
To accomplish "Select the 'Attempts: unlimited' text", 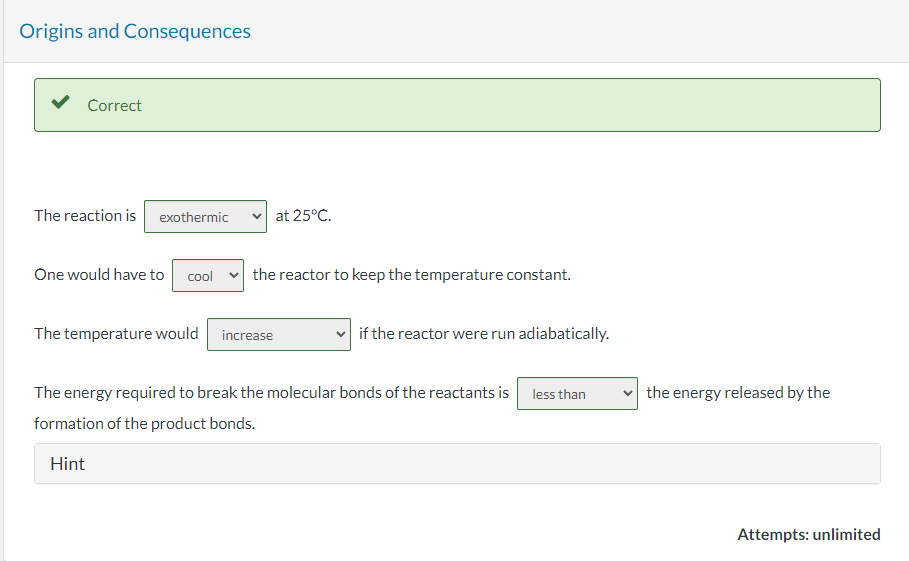I will pyautogui.click(x=809, y=534).
